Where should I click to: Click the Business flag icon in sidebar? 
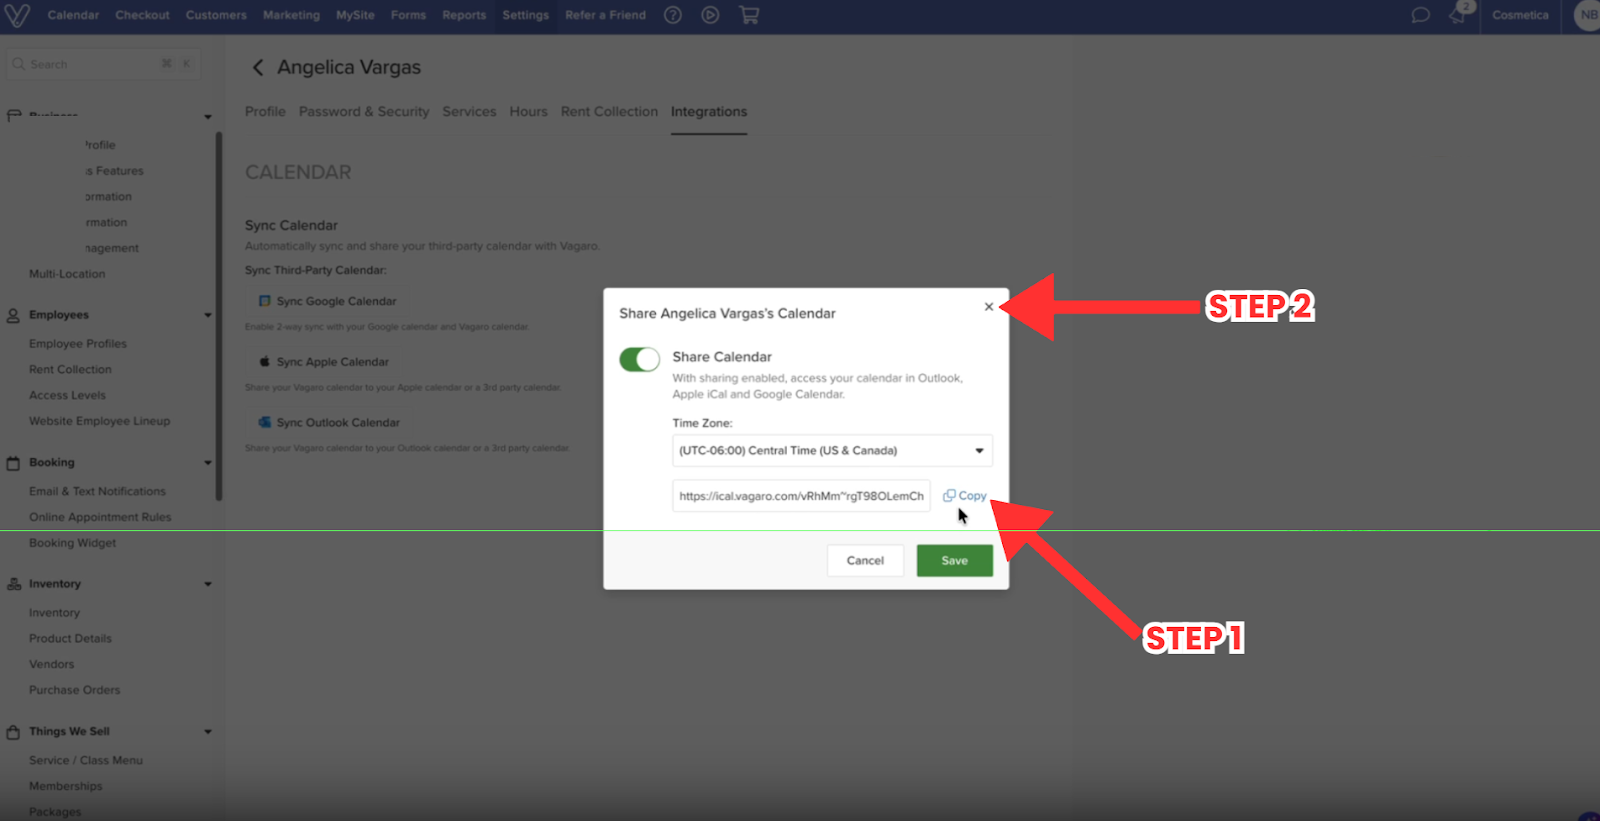click(13, 116)
